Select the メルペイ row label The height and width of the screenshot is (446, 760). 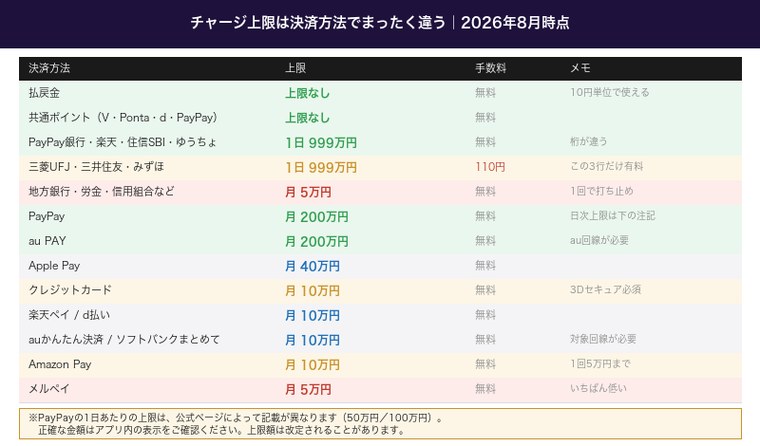click(x=49, y=389)
